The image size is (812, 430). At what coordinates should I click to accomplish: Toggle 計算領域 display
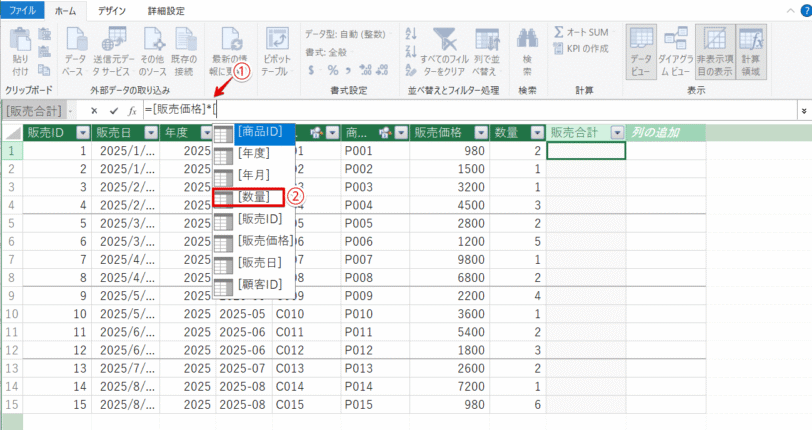(751, 52)
